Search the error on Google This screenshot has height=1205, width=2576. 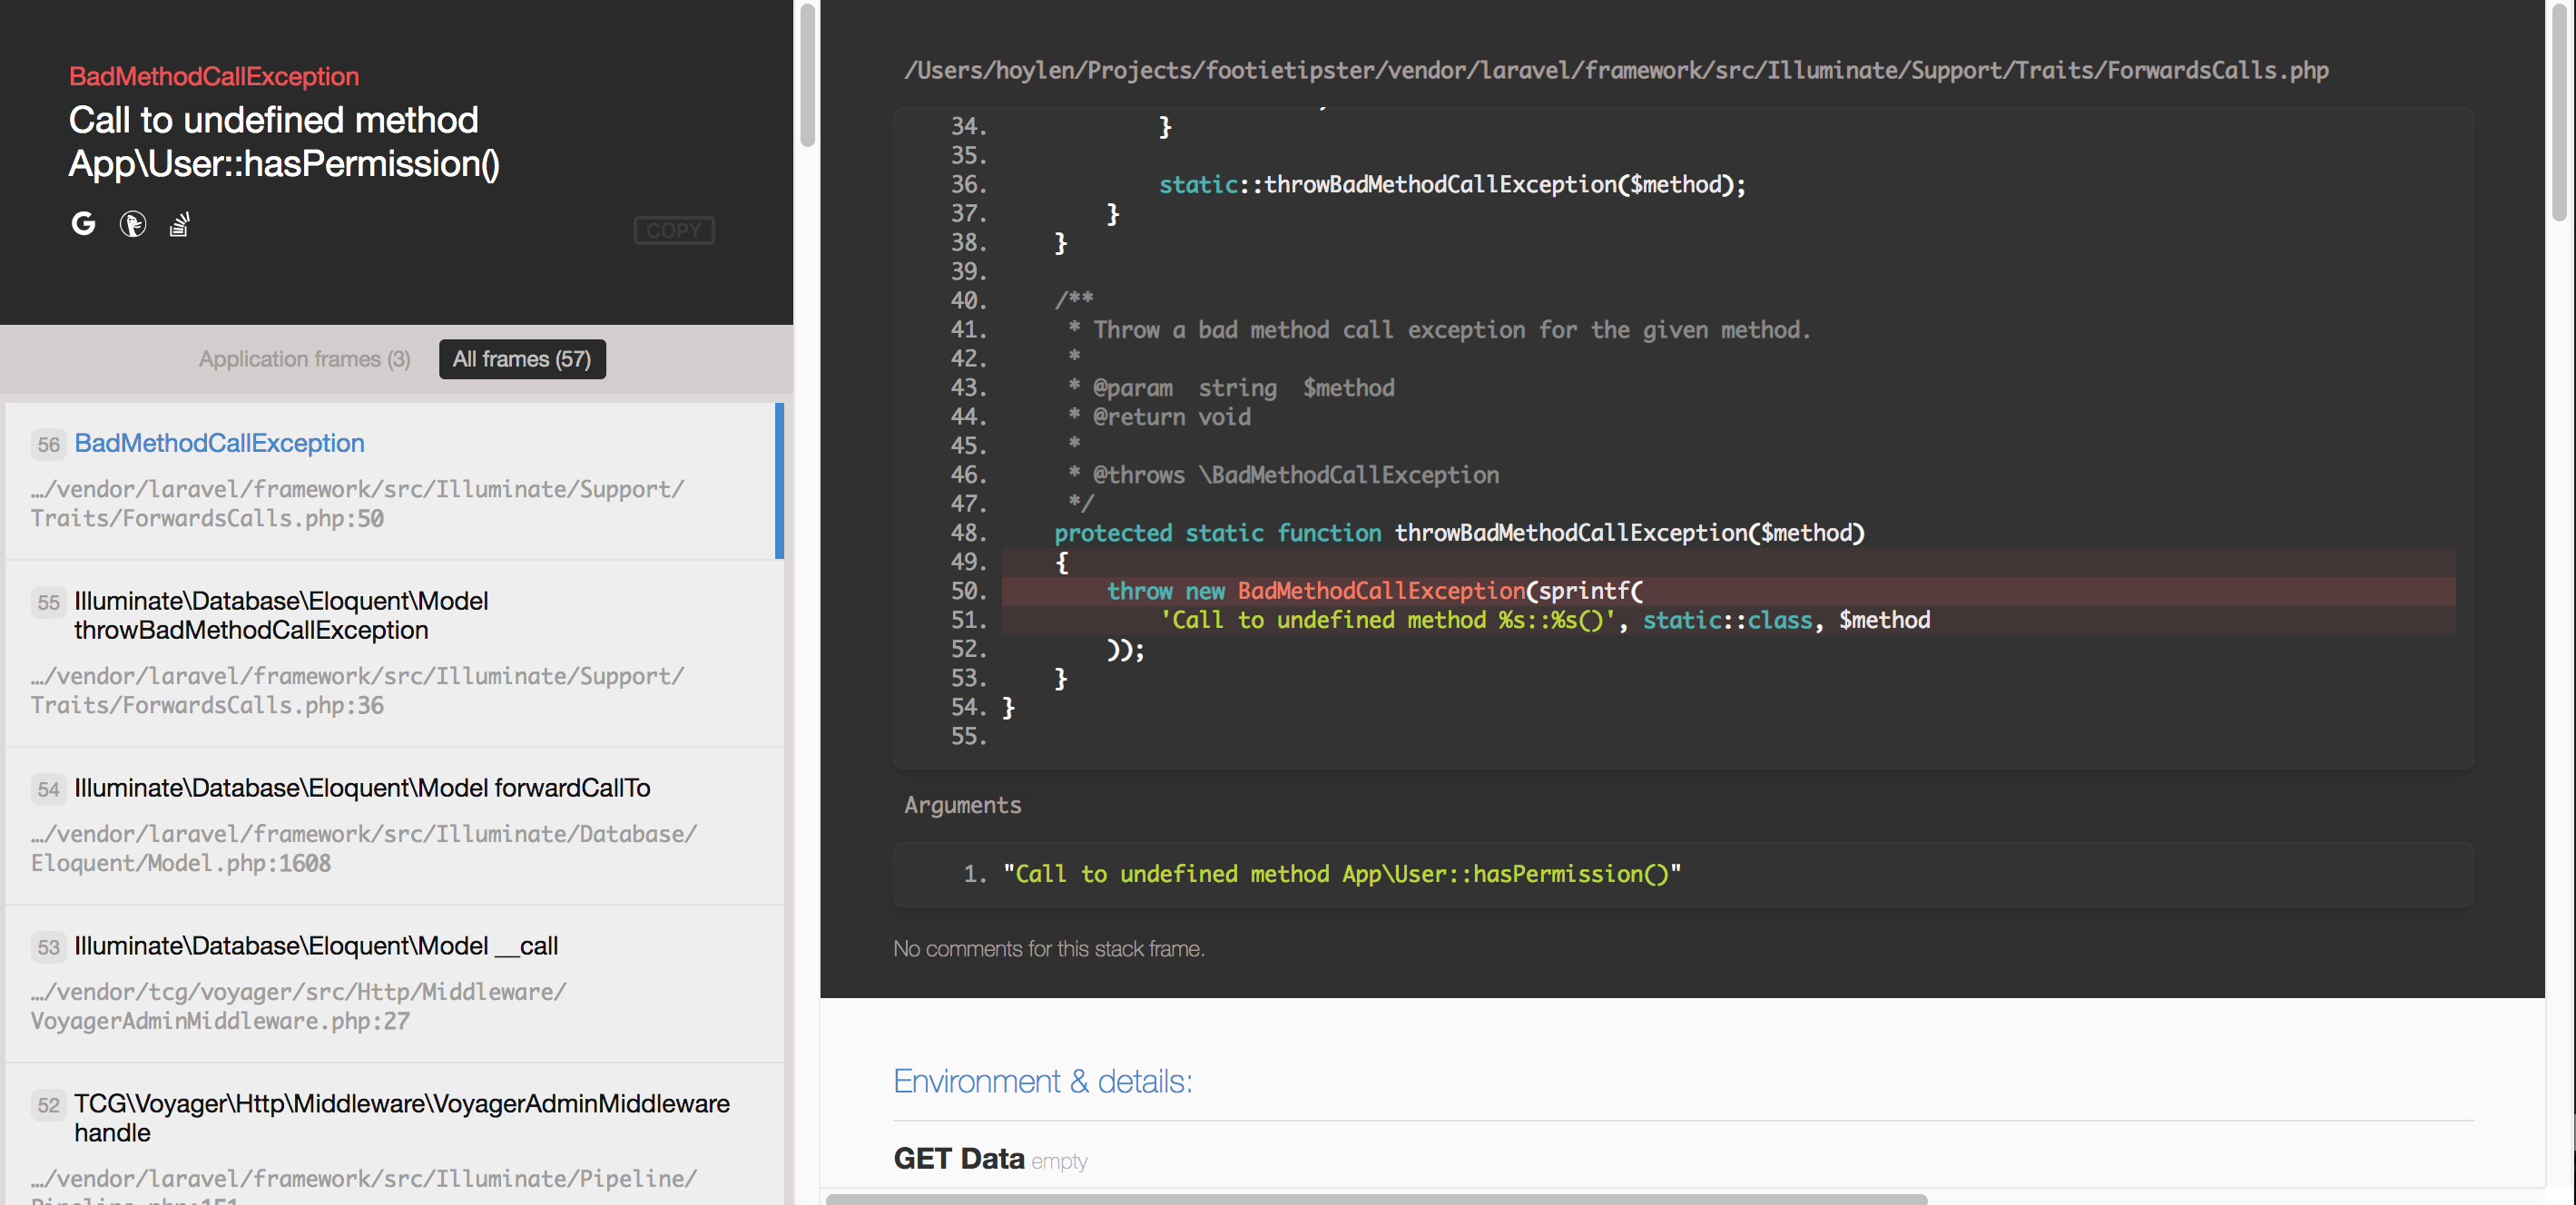(x=83, y=223)
